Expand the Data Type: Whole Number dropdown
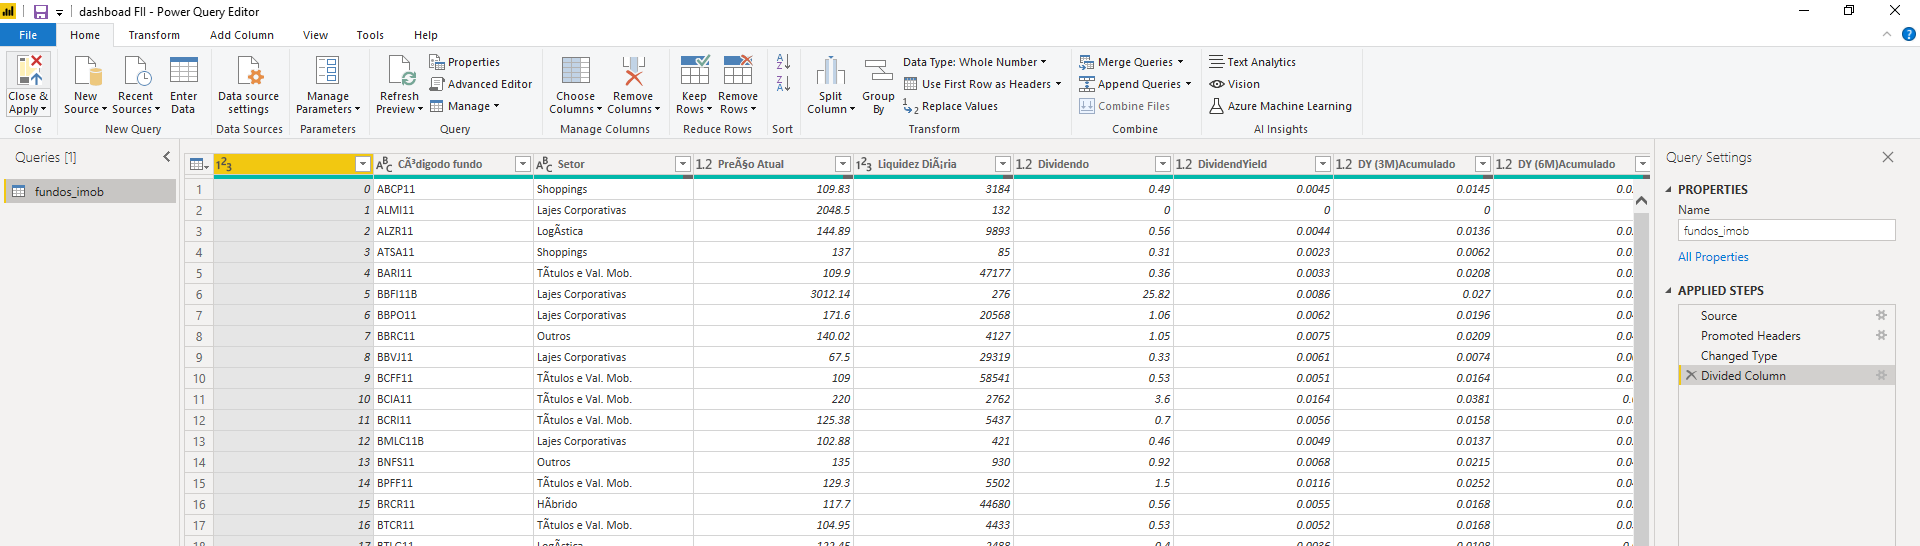1920x546 pixels. tap(1043, 62)
